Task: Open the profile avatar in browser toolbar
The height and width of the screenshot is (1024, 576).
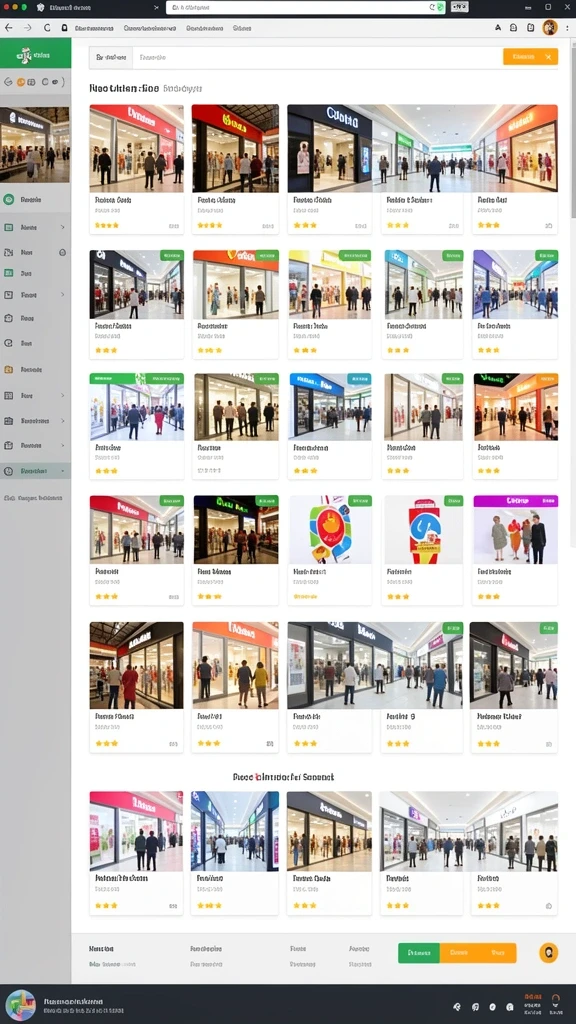Action: pyautogui.click(x=550, y=27)
